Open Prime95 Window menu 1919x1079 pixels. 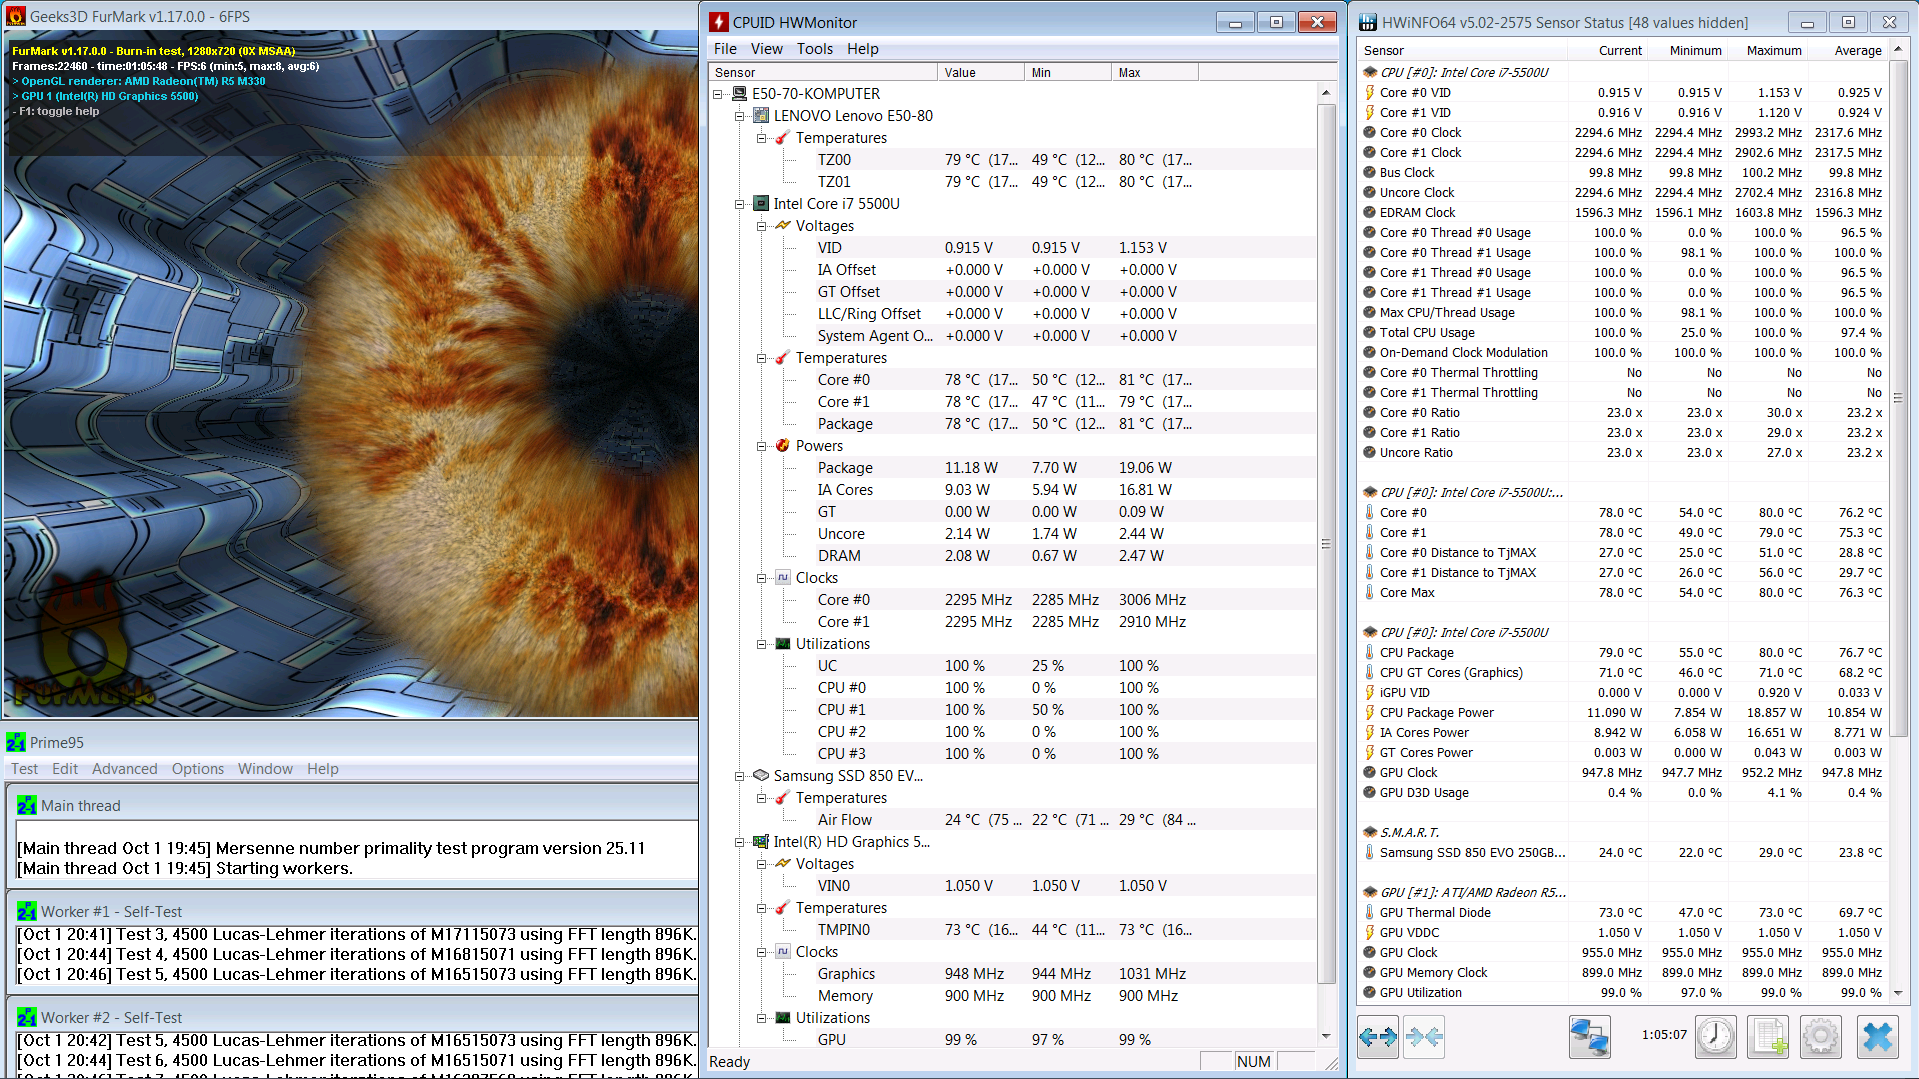point(265,769)
